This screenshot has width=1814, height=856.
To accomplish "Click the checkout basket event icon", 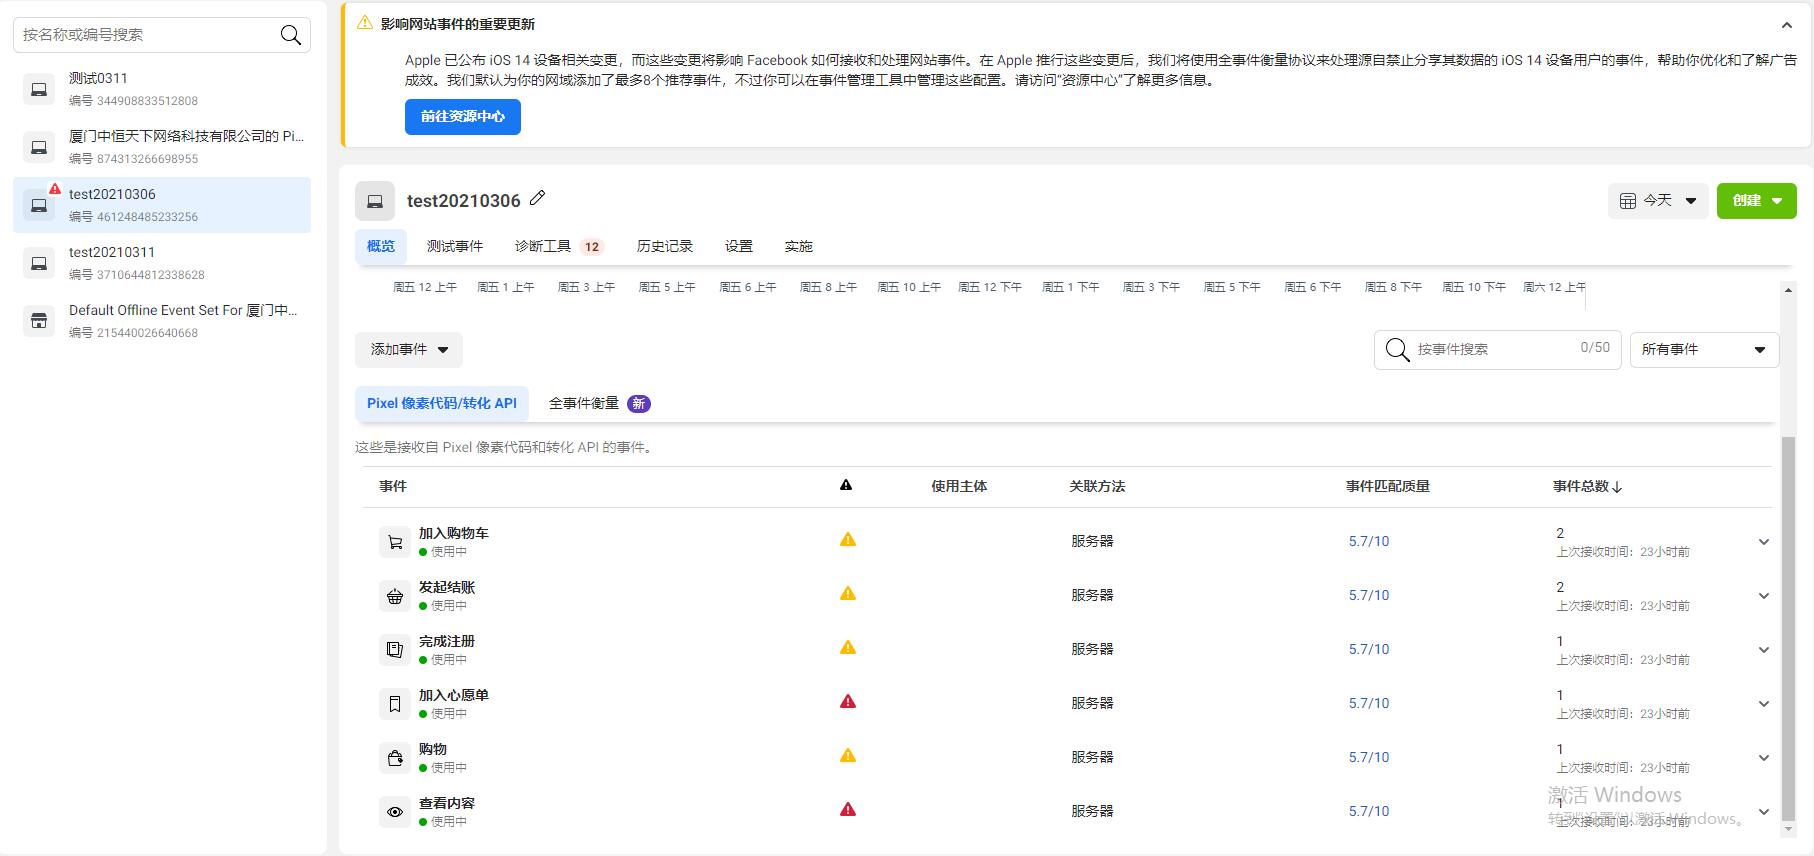I will (395, 596).
